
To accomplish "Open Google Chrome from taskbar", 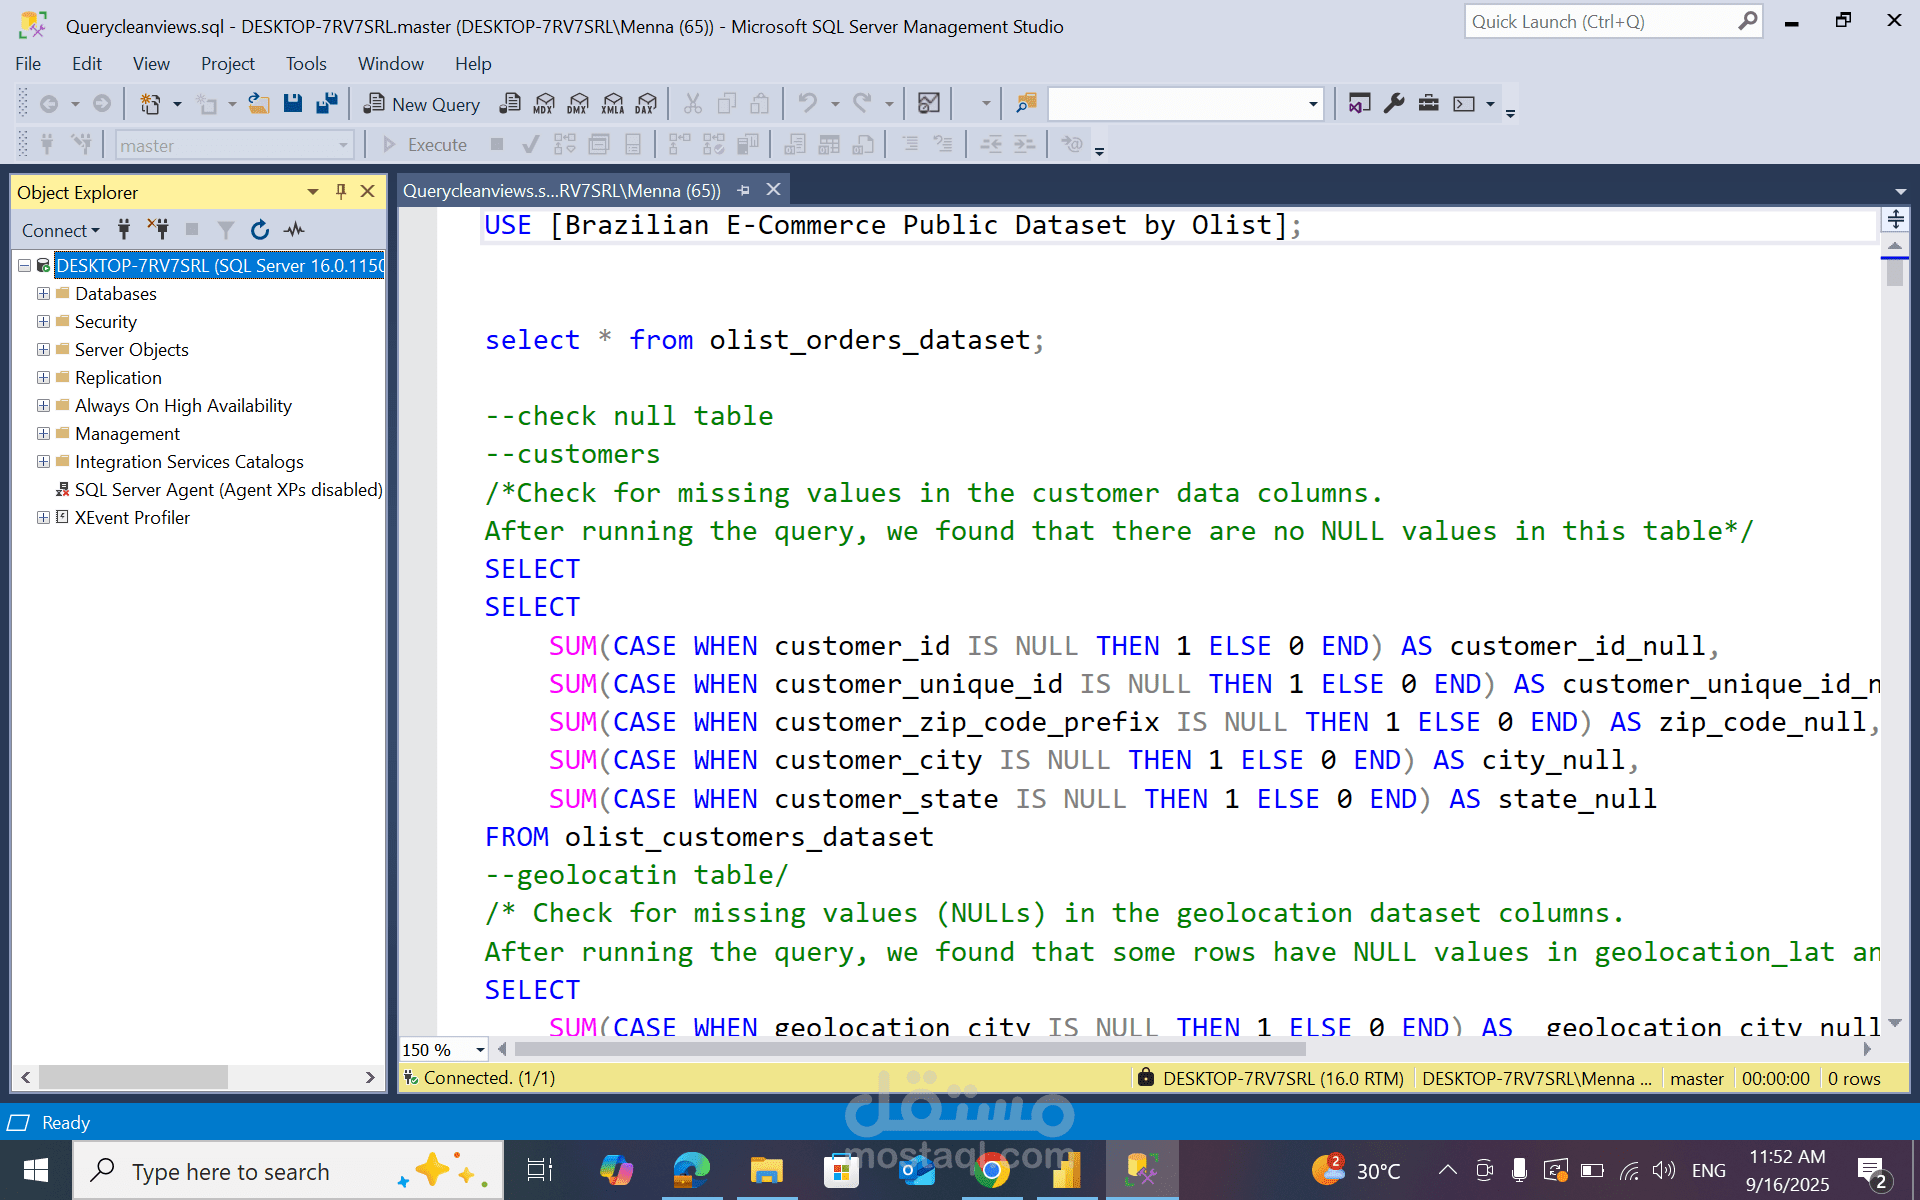I will [991, 1170].
